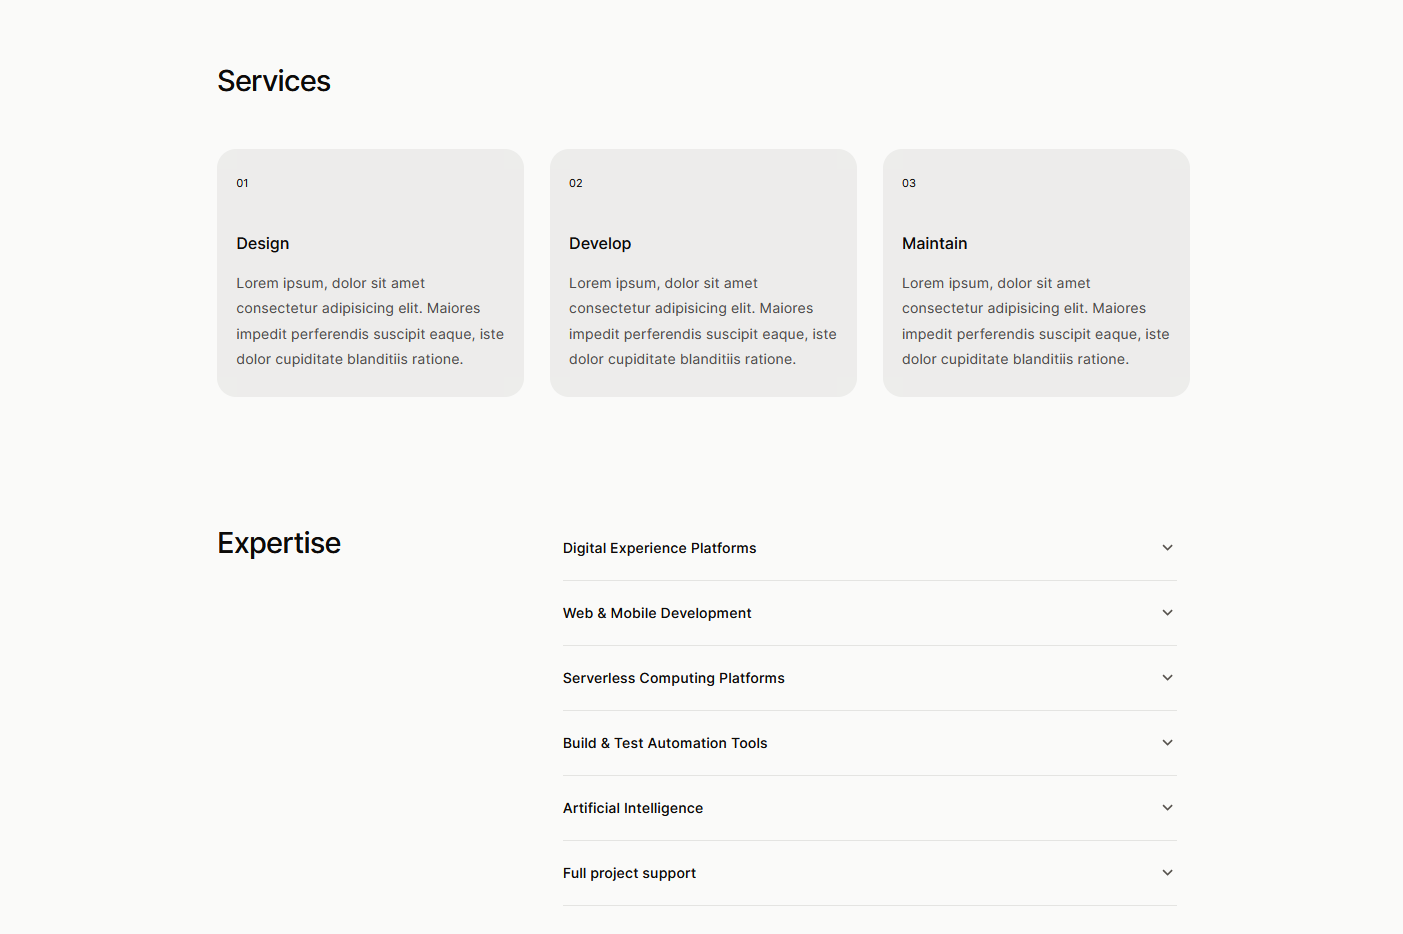Click the chevron beside Build & Test Automation Tools
1403x934 pixels.
(1167, 743)
